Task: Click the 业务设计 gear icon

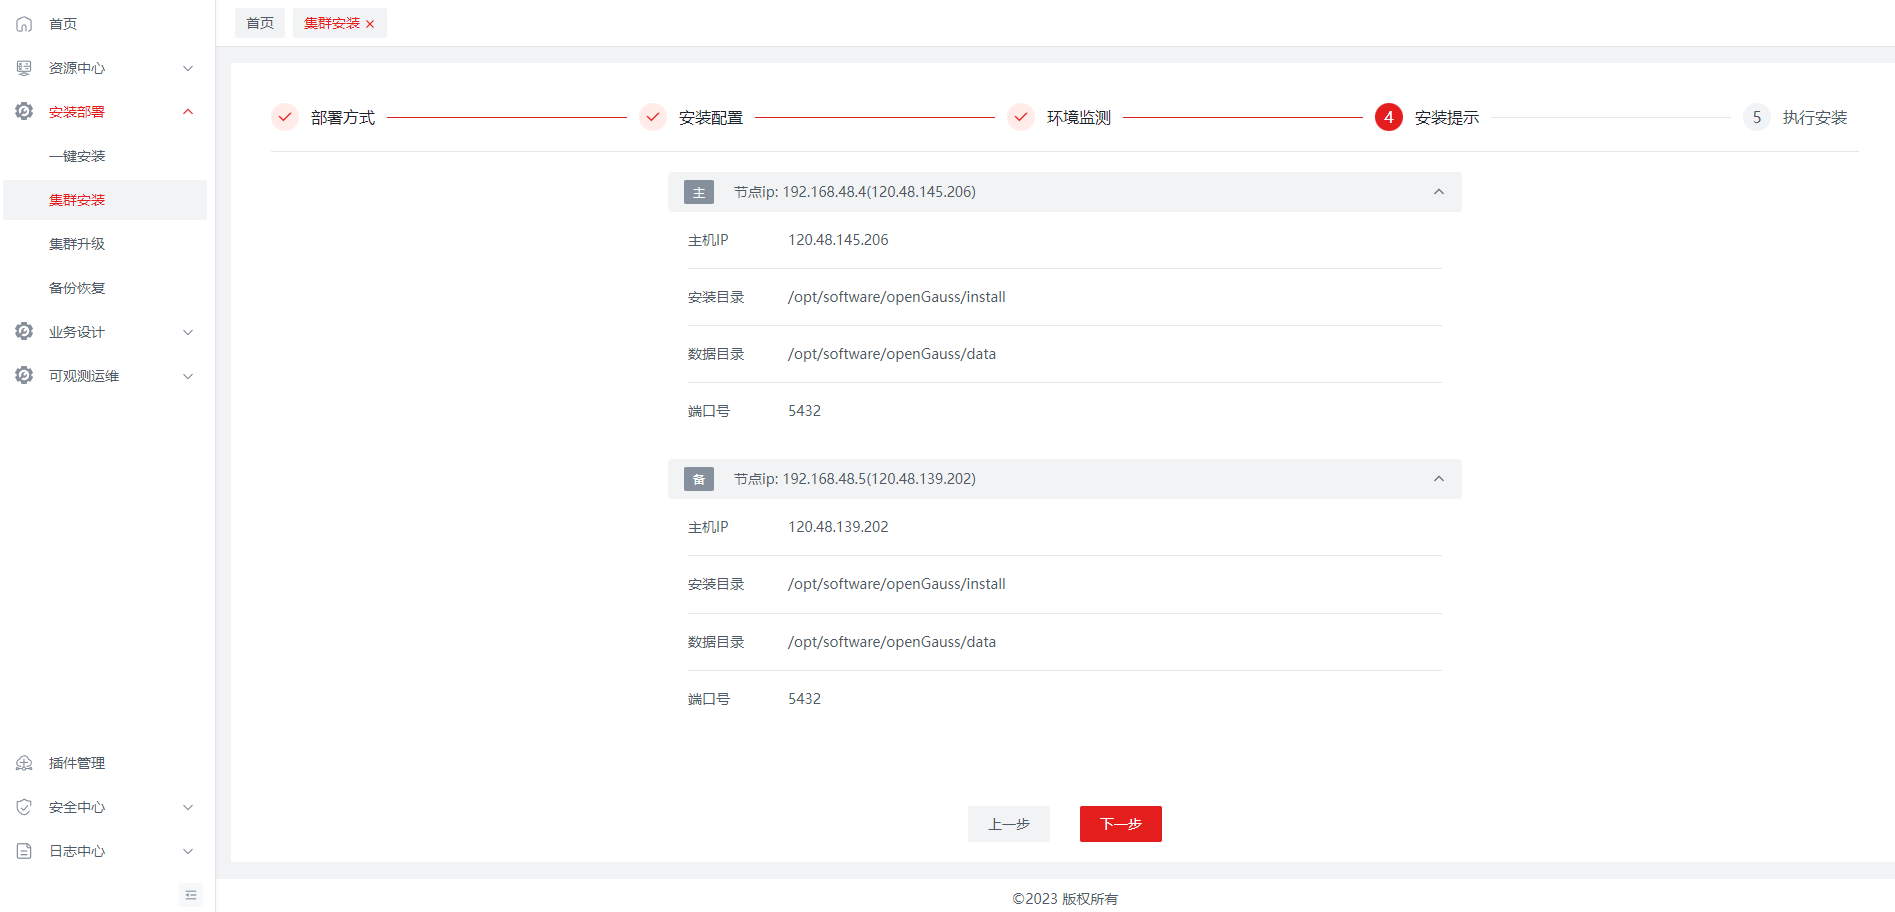Action: tap(24, 331)
